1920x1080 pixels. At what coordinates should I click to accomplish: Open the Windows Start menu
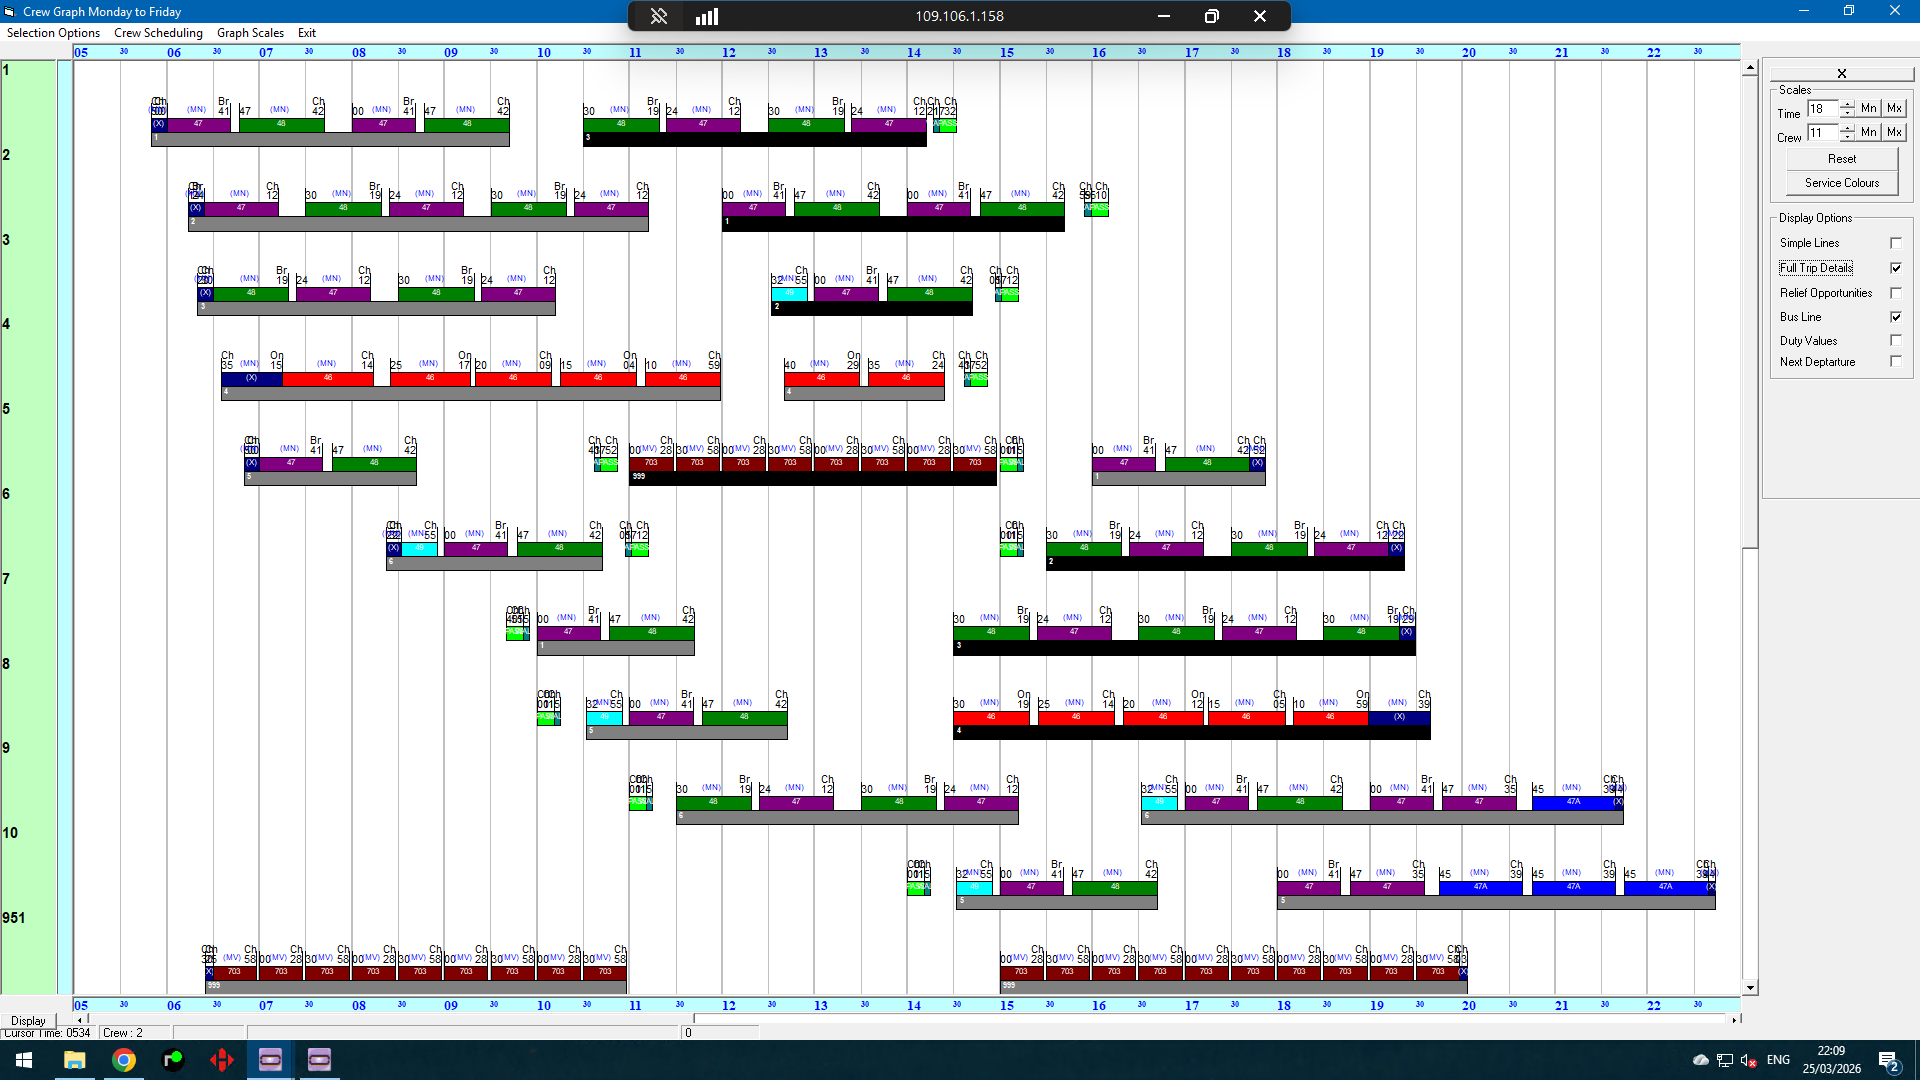click(24, 1060)
